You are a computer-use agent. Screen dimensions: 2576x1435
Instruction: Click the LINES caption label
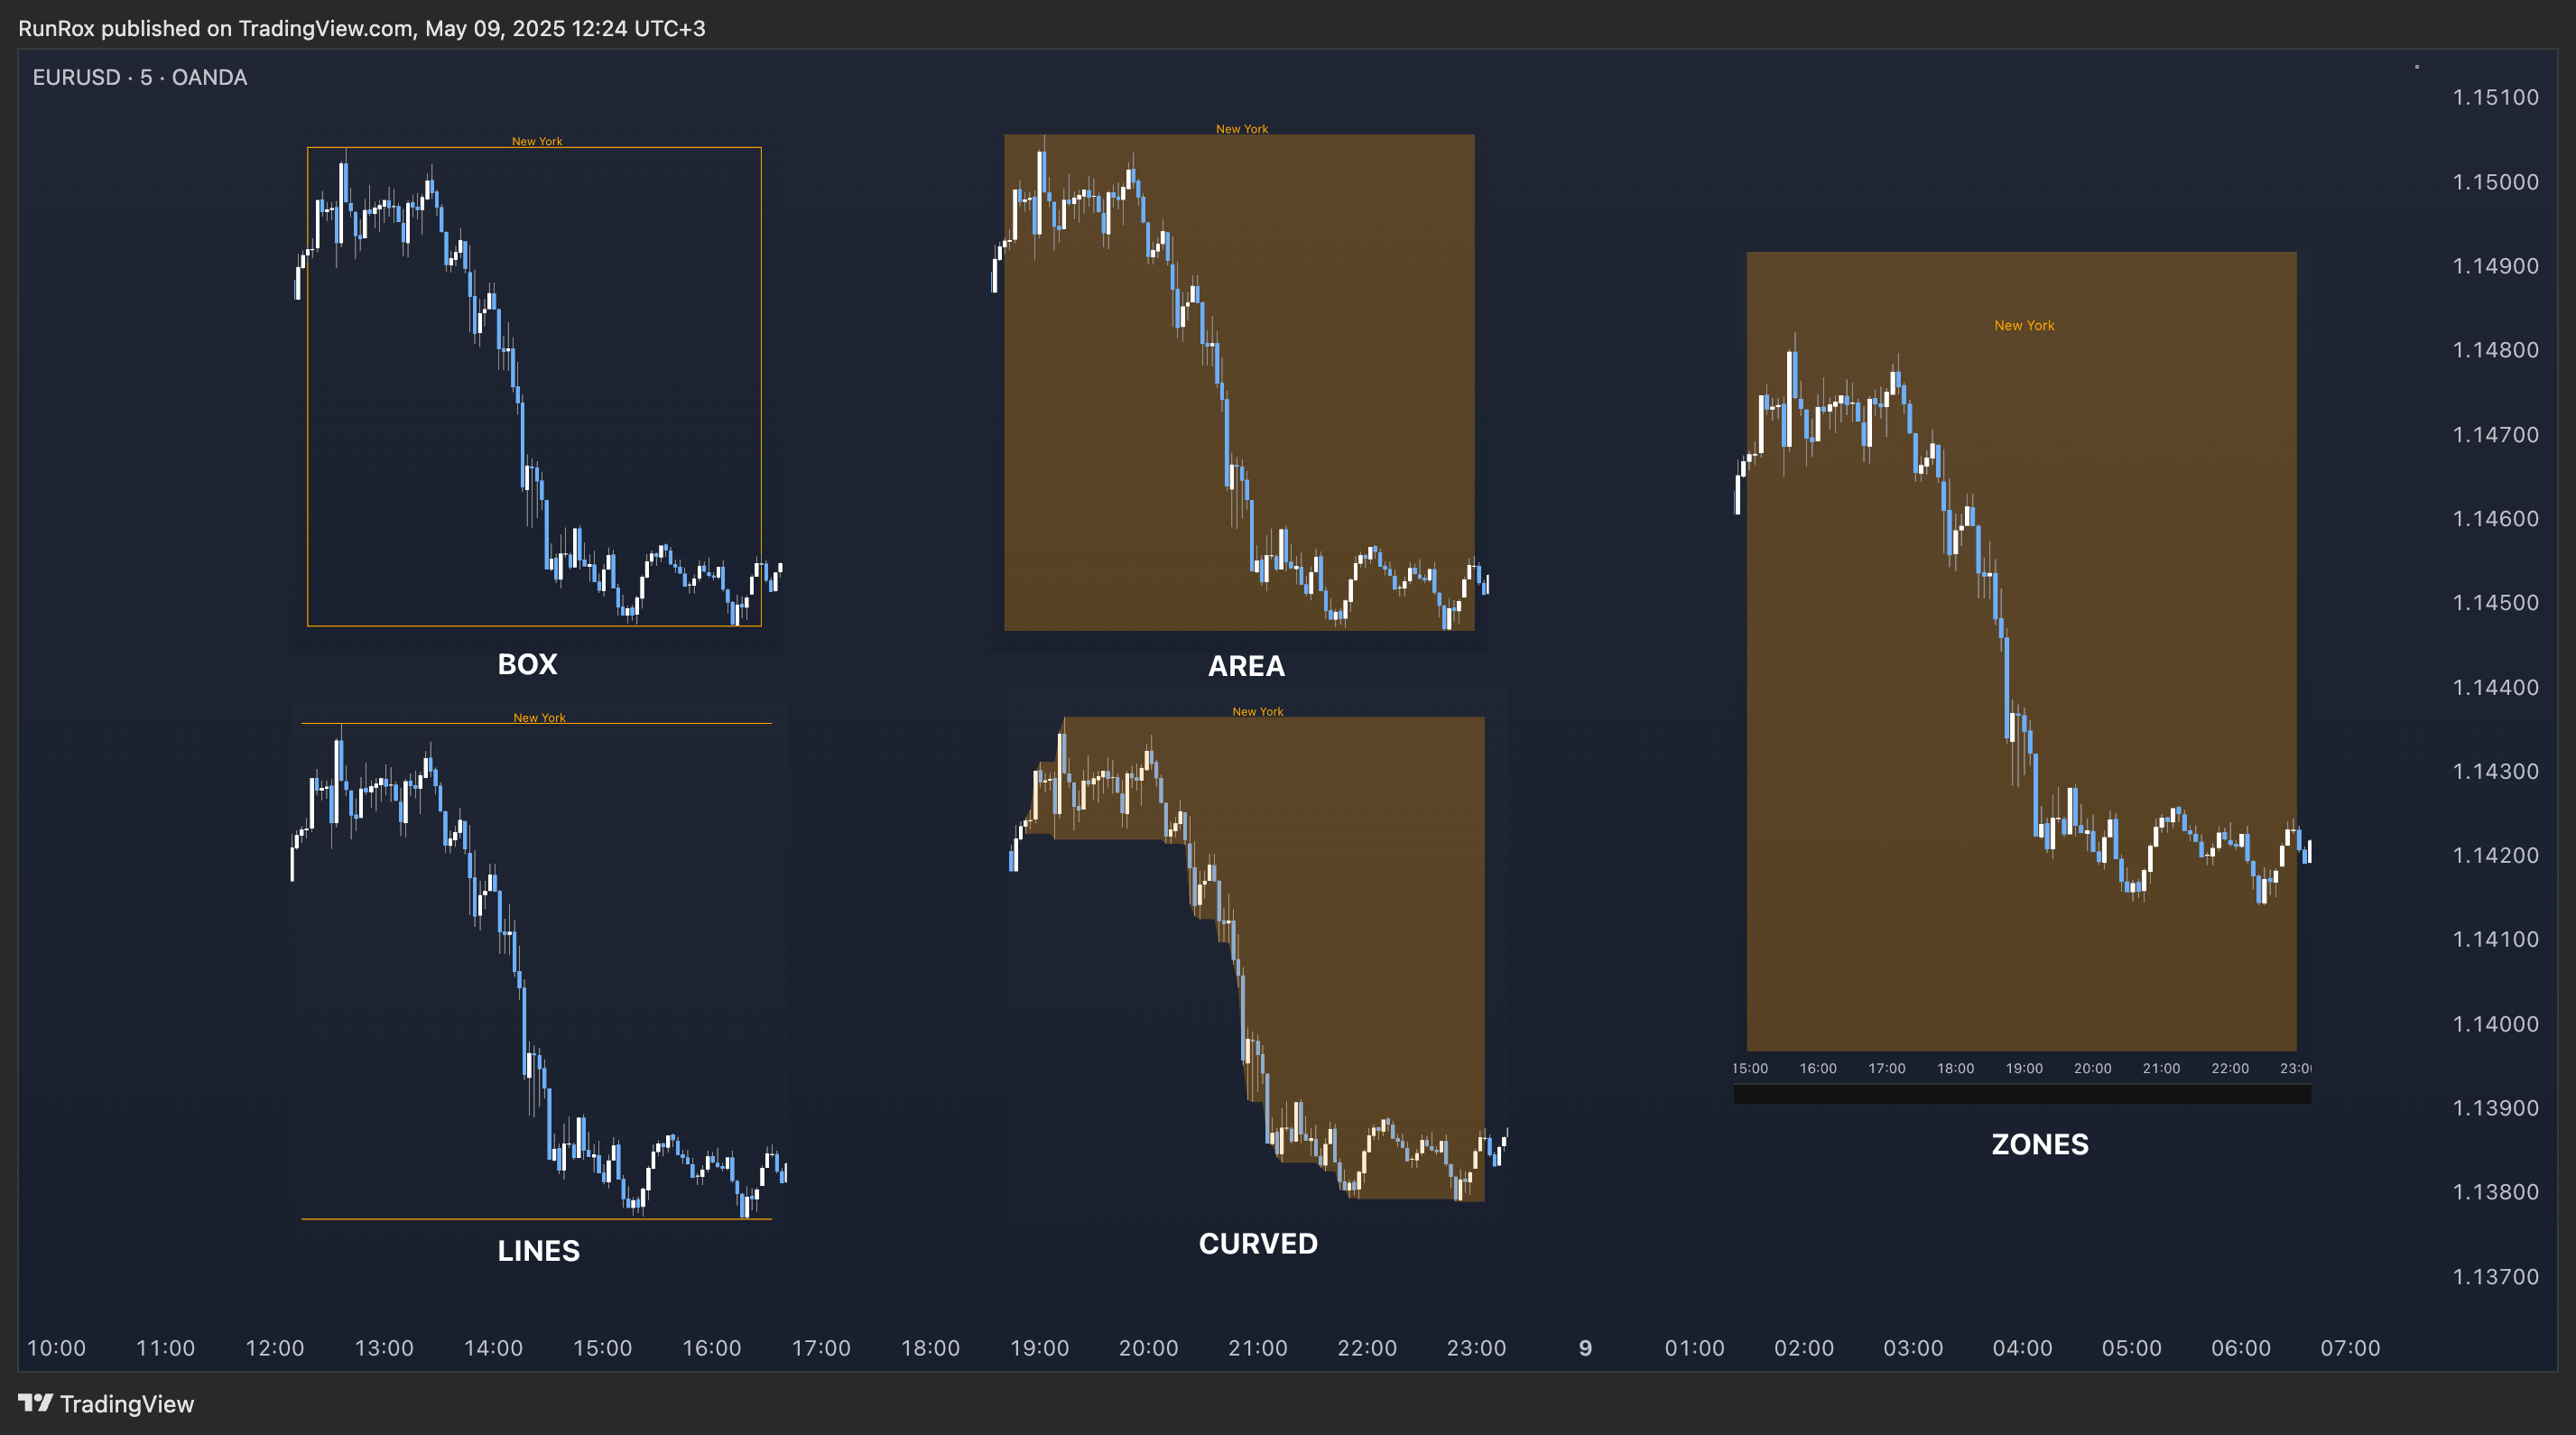[x=538, y=1250]
